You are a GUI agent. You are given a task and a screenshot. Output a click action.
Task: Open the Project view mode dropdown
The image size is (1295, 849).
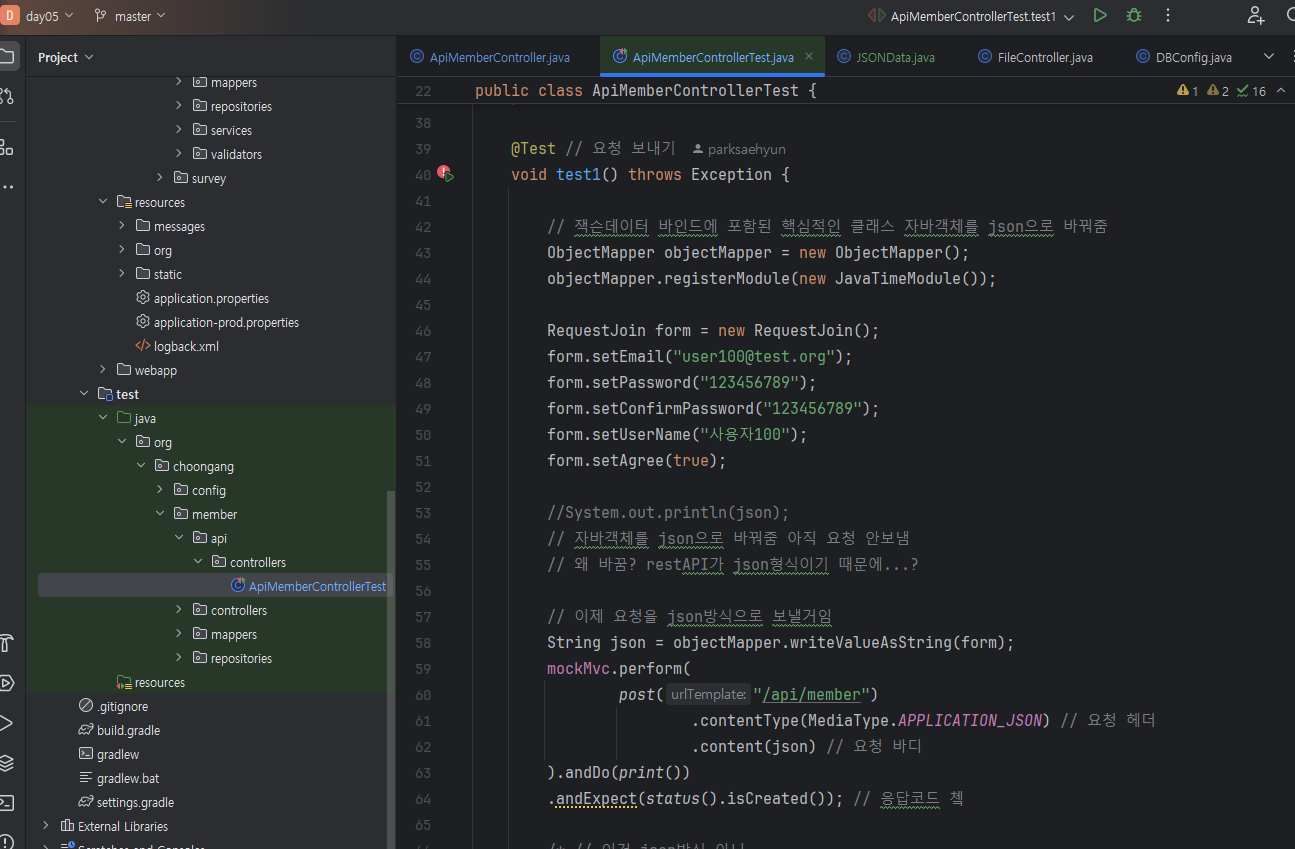tap(66, 57)
